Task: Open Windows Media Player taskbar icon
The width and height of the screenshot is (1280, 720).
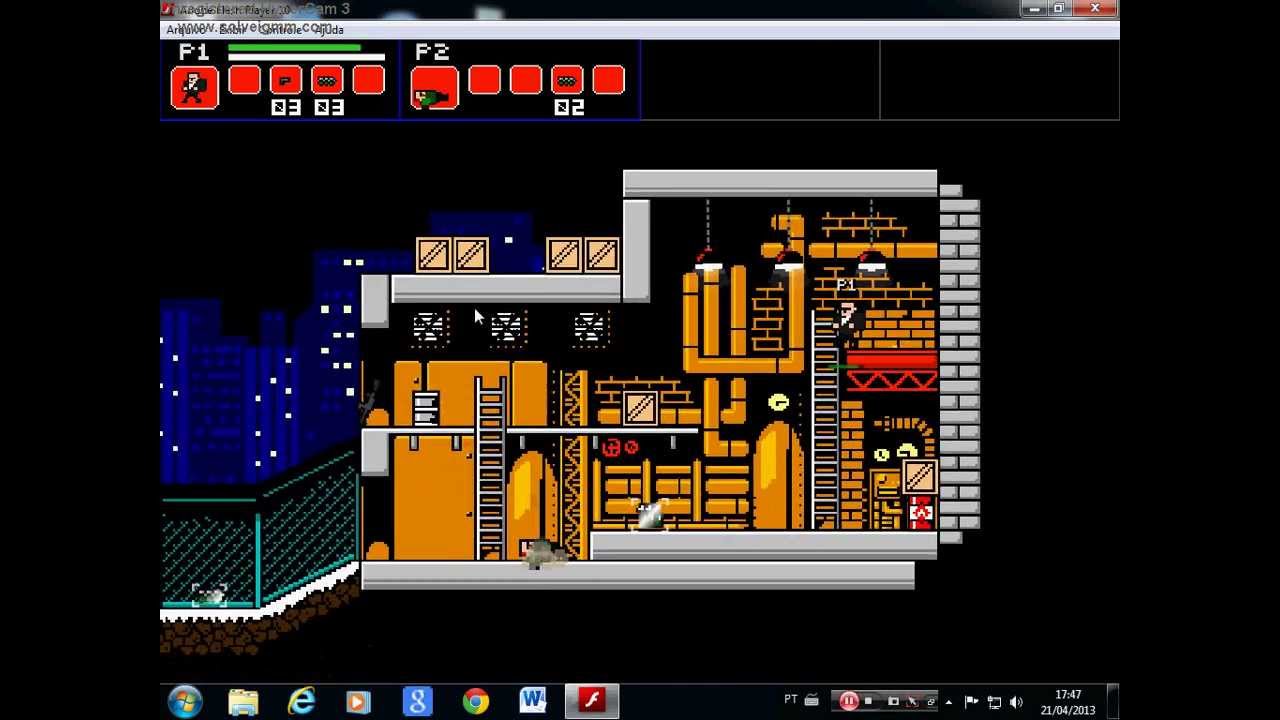Action: point(358,701)
